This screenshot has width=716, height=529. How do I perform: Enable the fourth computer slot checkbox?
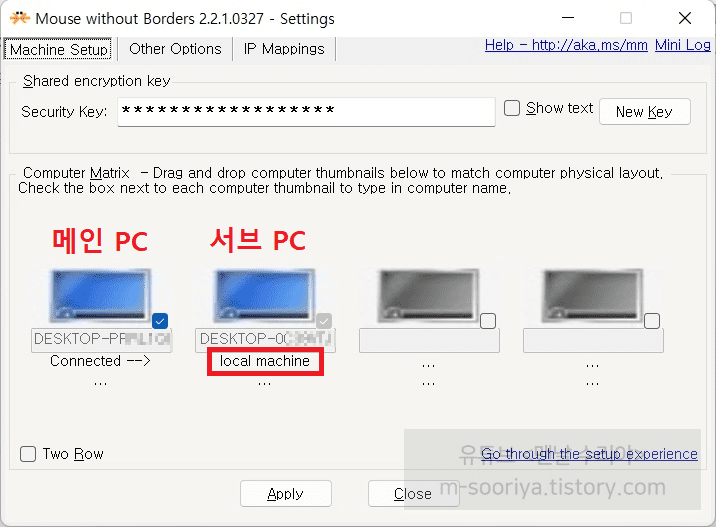tap(652, 321)
